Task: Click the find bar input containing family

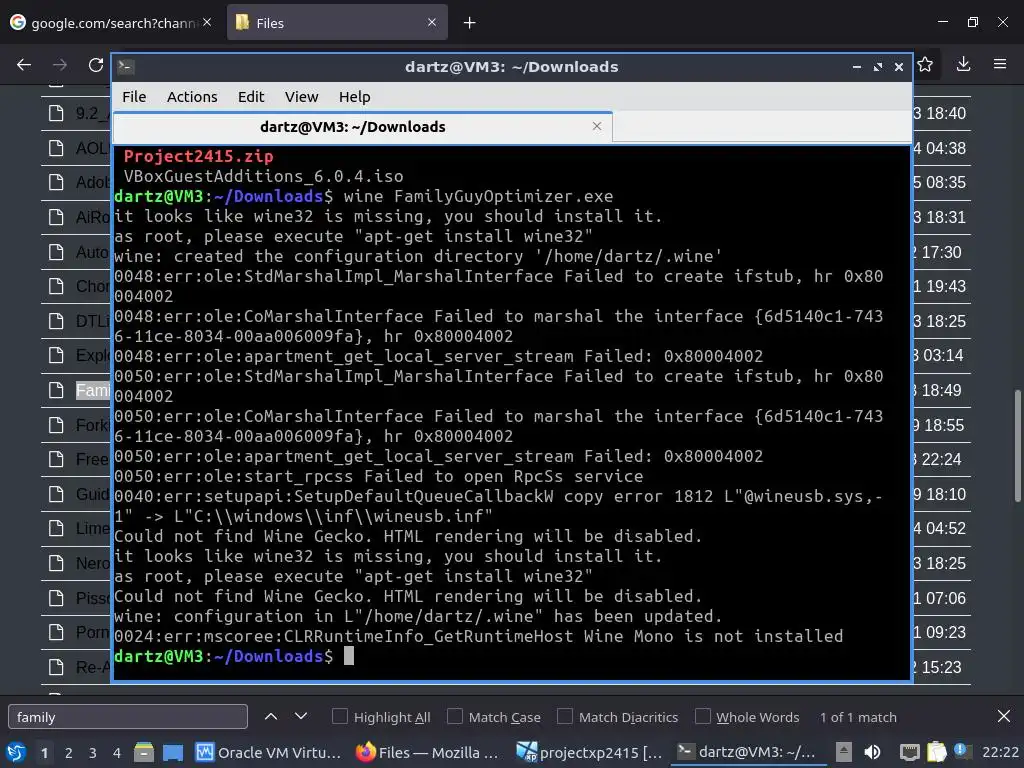Action: pos(128,716)
